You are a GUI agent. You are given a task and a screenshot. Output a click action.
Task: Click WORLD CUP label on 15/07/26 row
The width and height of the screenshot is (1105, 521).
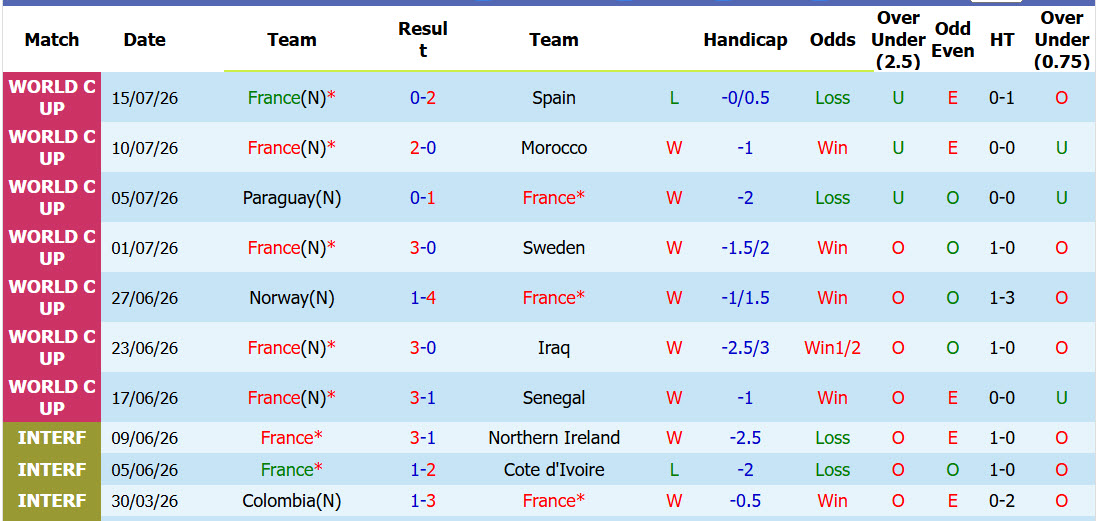coord(52,98)
